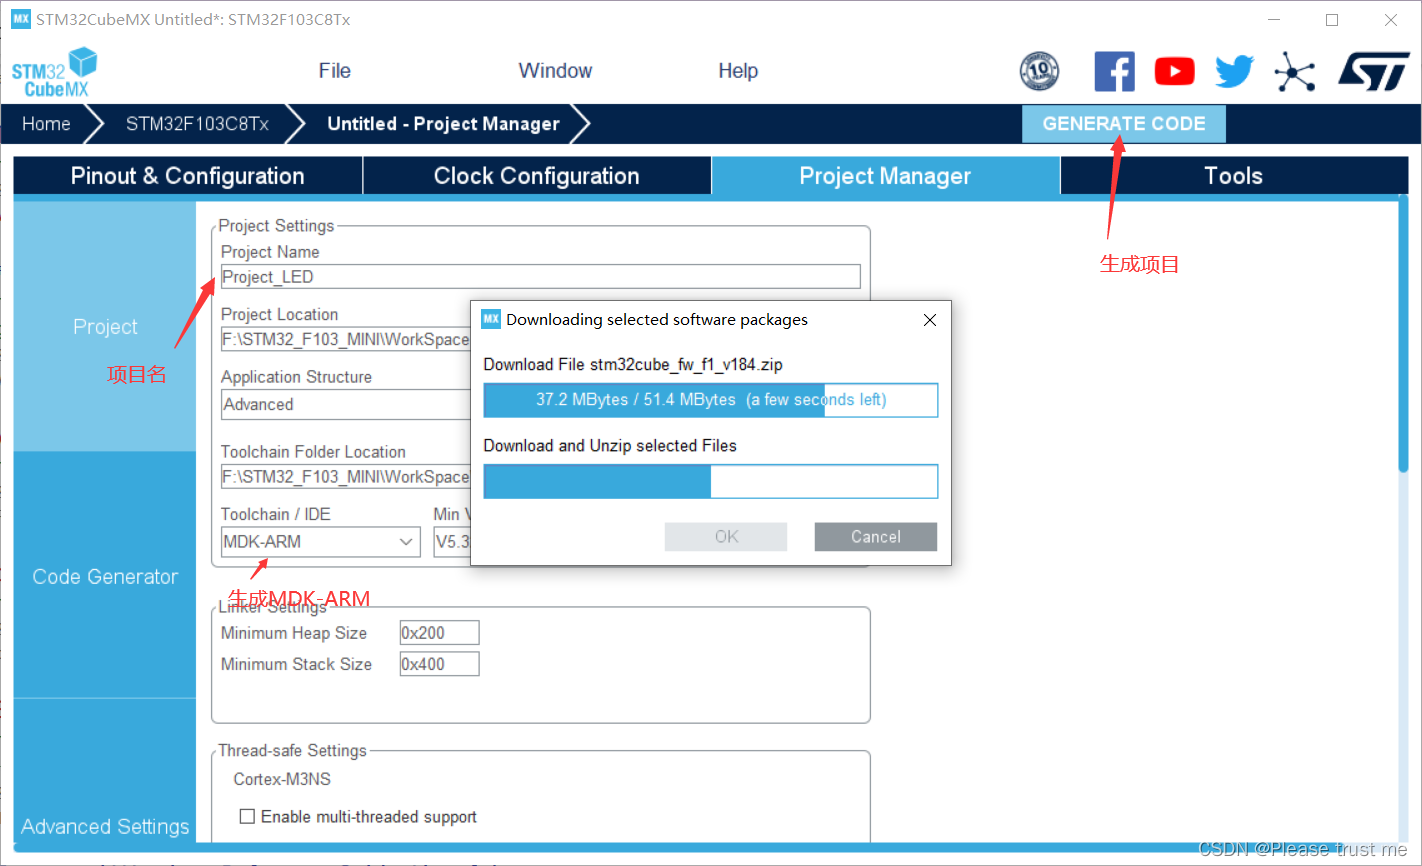The height and width of the screenshot is (866, 1422).
Task: Click the Download File stm32cube_fw_f1_v184.zip text
Action: [x=633, y=365]
